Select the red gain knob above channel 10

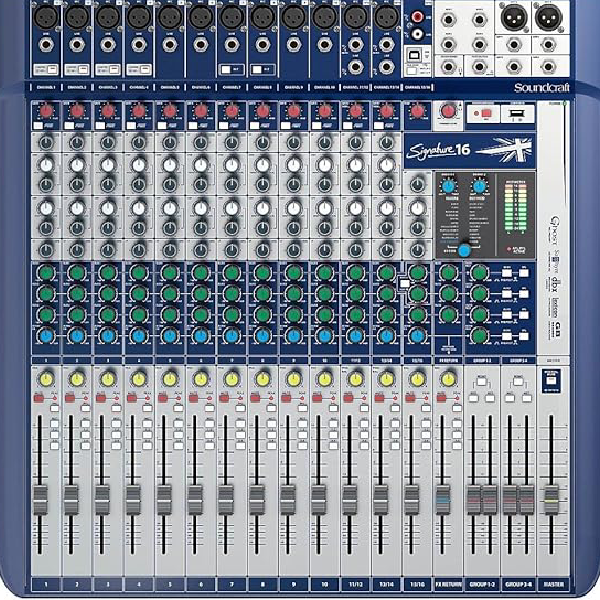[x=325, y=111]
